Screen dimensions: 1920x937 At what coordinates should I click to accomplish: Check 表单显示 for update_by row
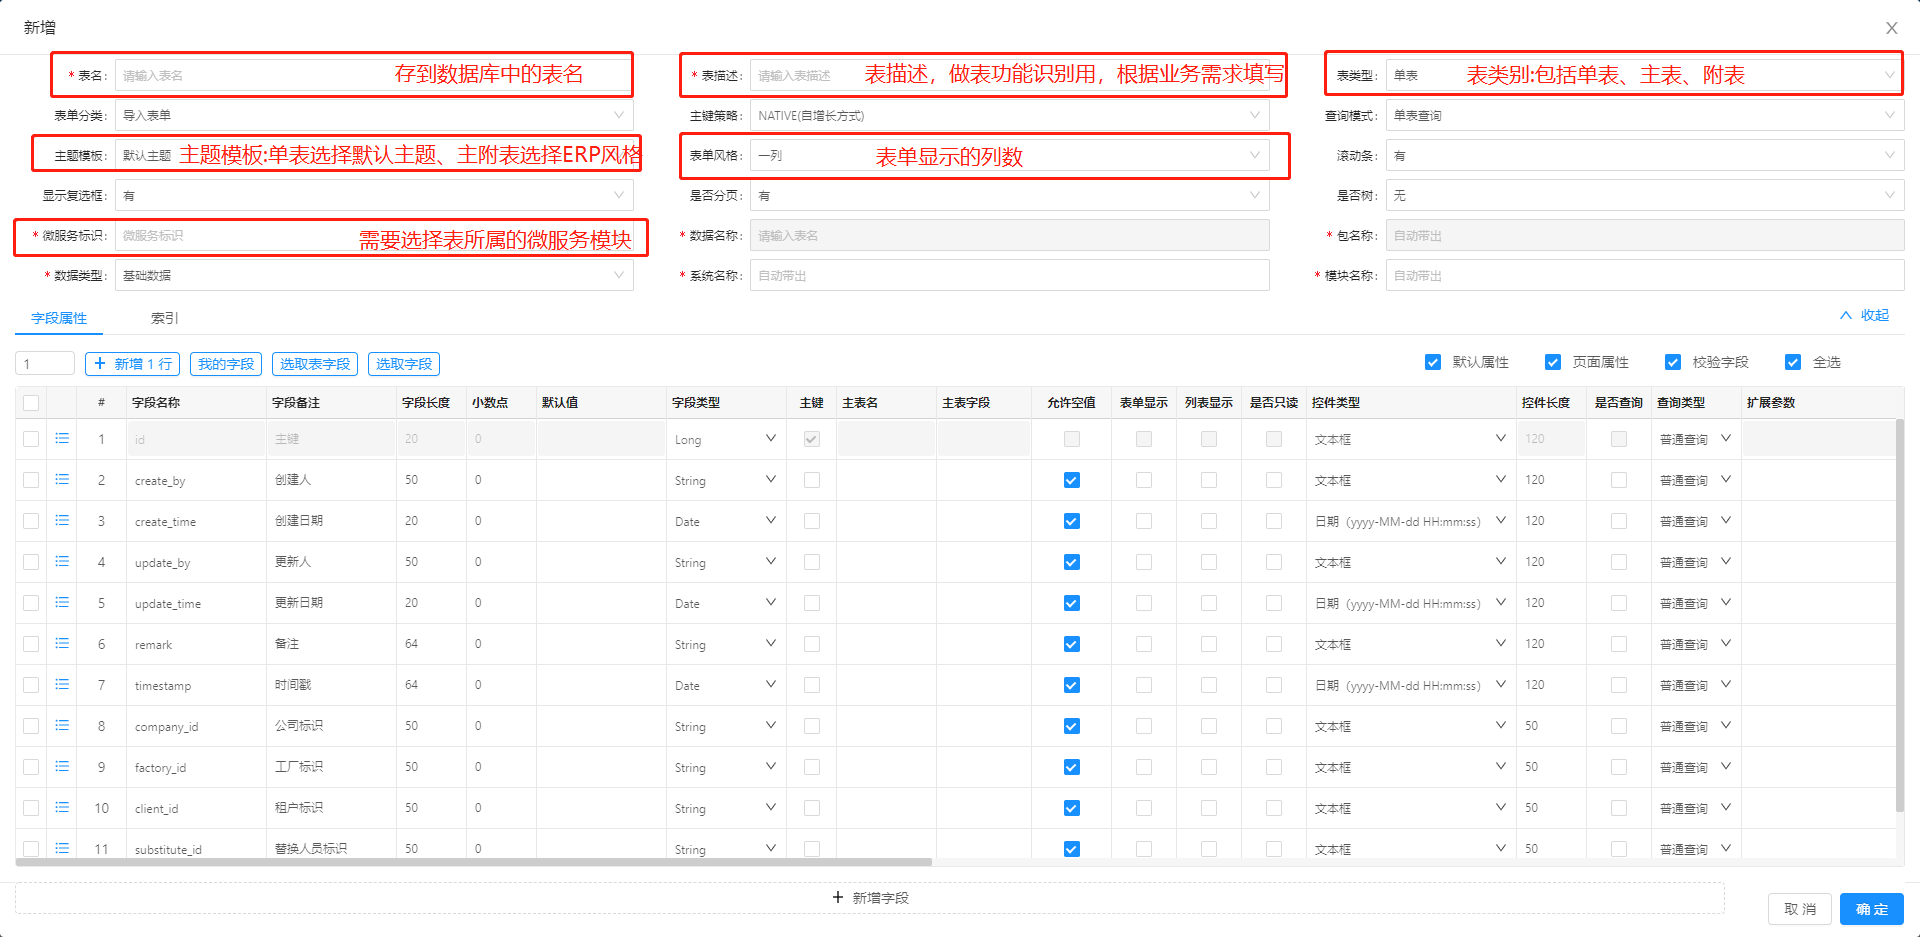1144,562
